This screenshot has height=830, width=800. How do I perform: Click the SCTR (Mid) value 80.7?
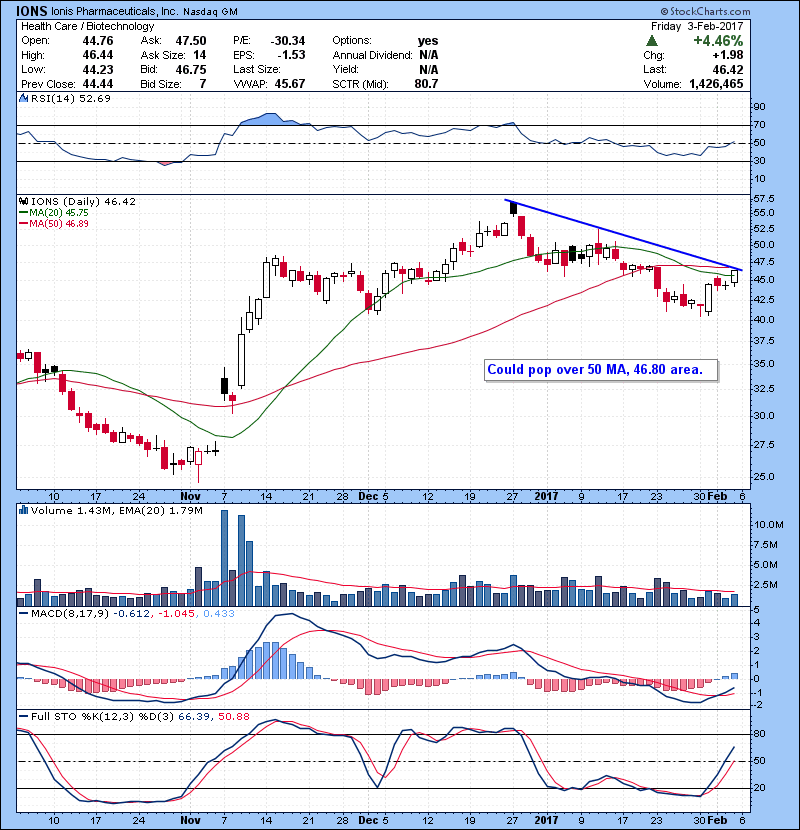[x=426, y=84]
